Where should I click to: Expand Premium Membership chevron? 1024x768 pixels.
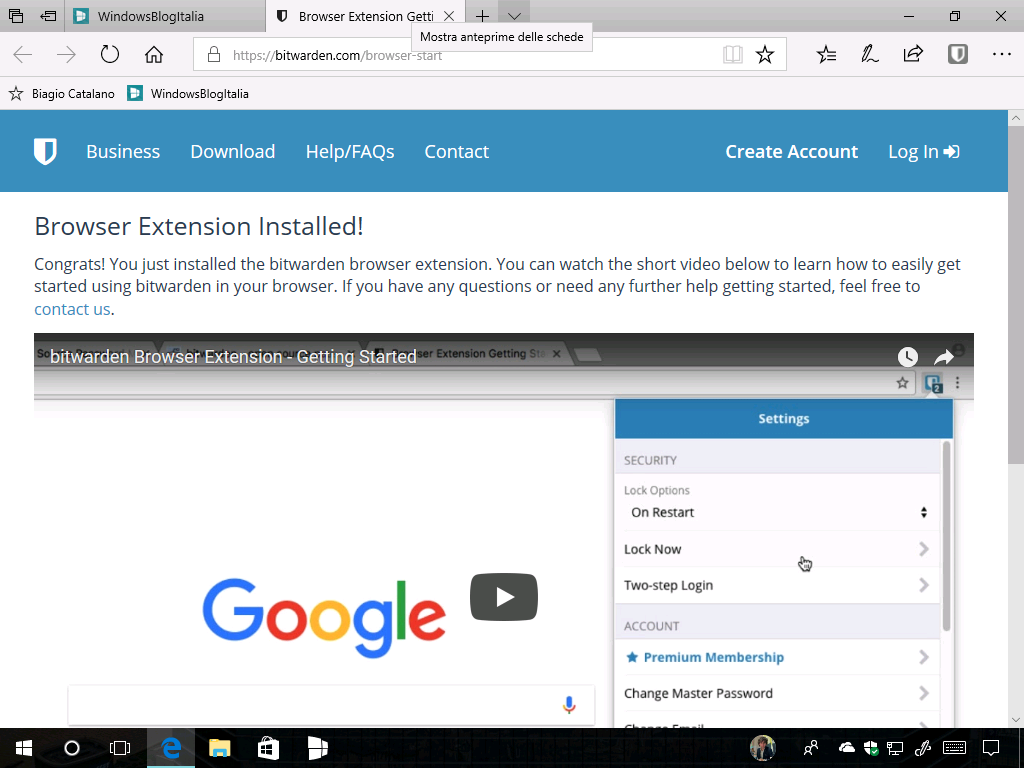point(923,657)
